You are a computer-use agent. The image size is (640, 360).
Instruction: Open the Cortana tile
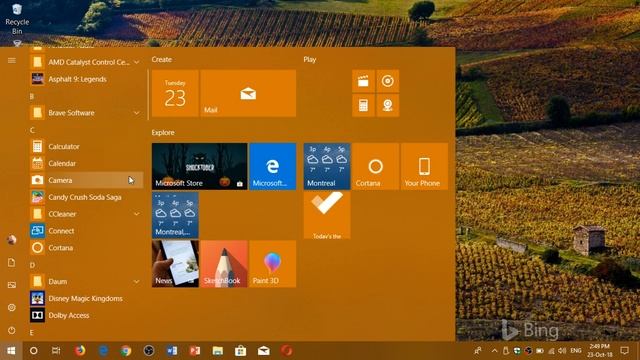[376, 166]
